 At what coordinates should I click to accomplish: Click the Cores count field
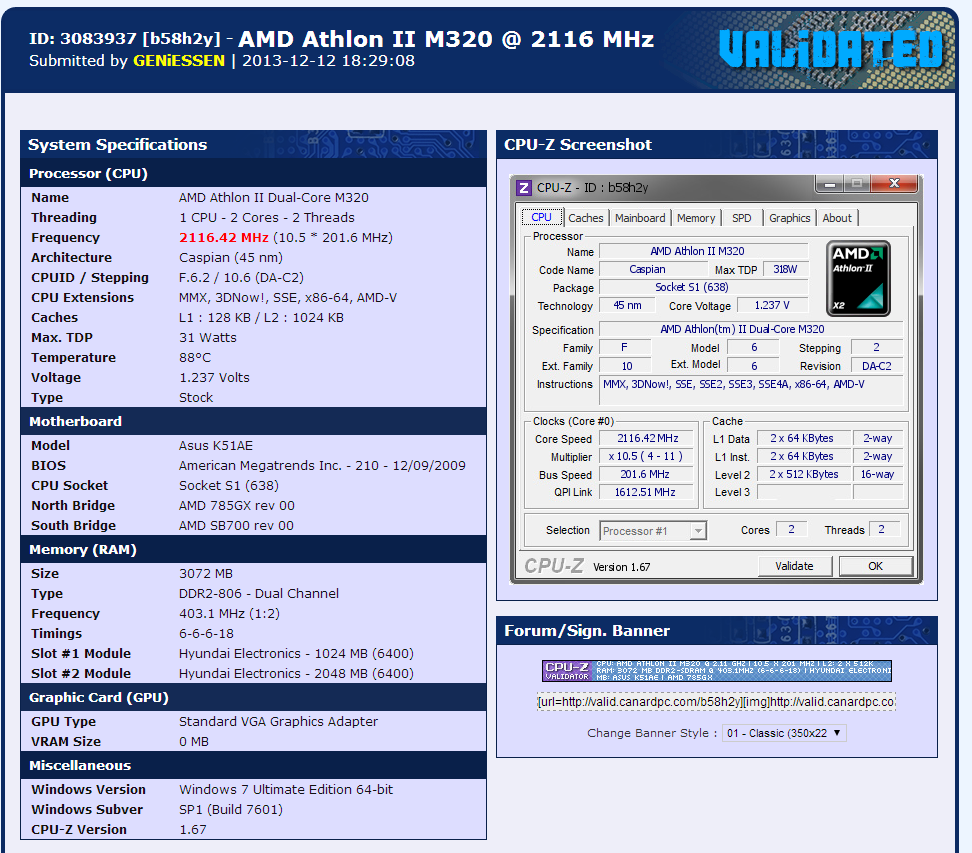coord(792,529)
